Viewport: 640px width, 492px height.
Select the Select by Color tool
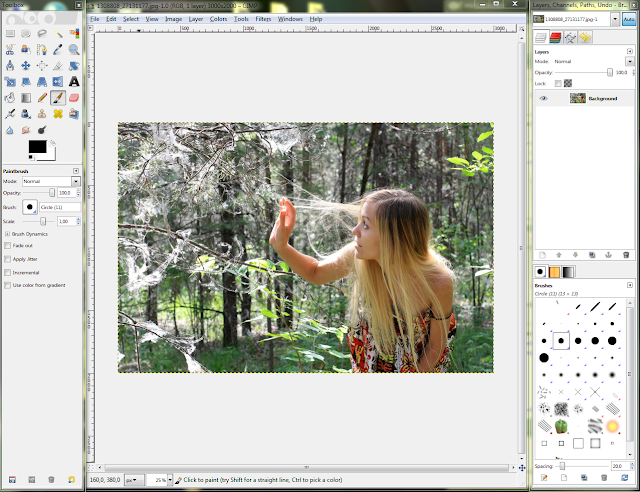click(74, 33)
